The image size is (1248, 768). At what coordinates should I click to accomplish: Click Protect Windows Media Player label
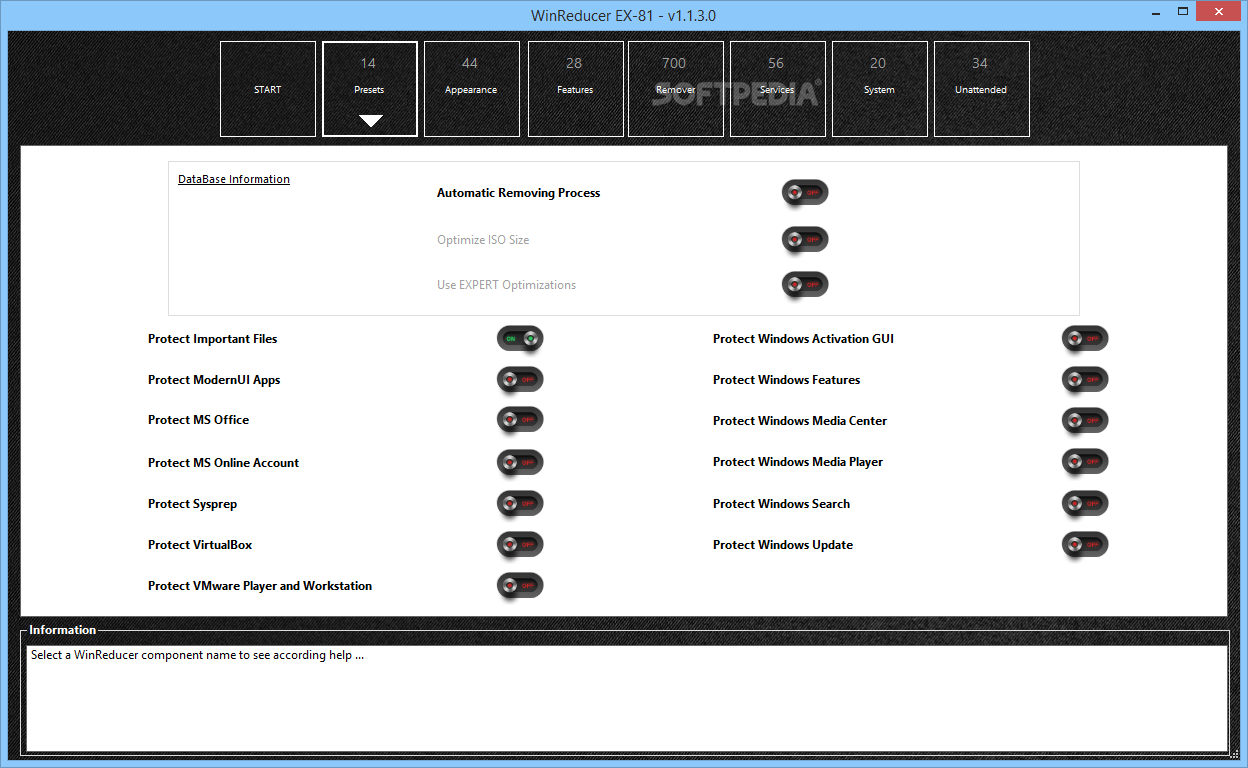[798, 462]
